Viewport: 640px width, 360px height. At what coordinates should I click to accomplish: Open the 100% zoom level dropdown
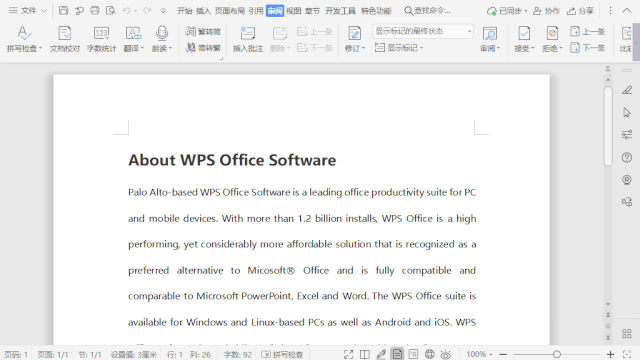pos(479,354)
